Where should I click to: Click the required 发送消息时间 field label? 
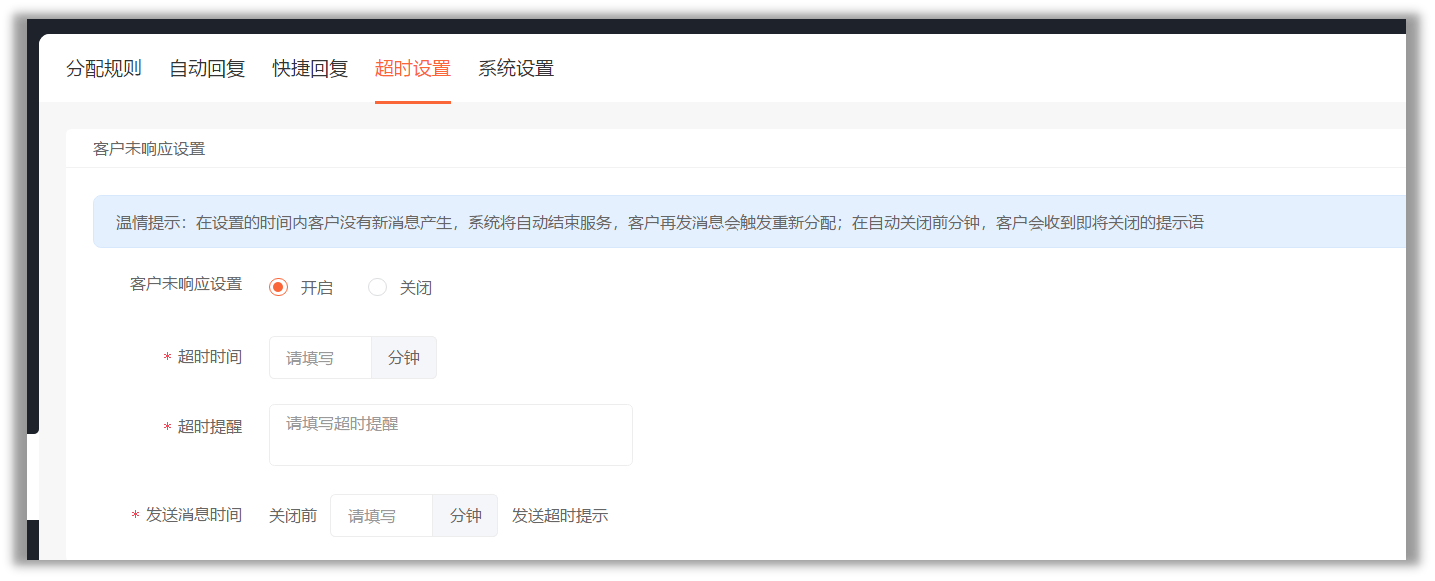coord(187,515)
